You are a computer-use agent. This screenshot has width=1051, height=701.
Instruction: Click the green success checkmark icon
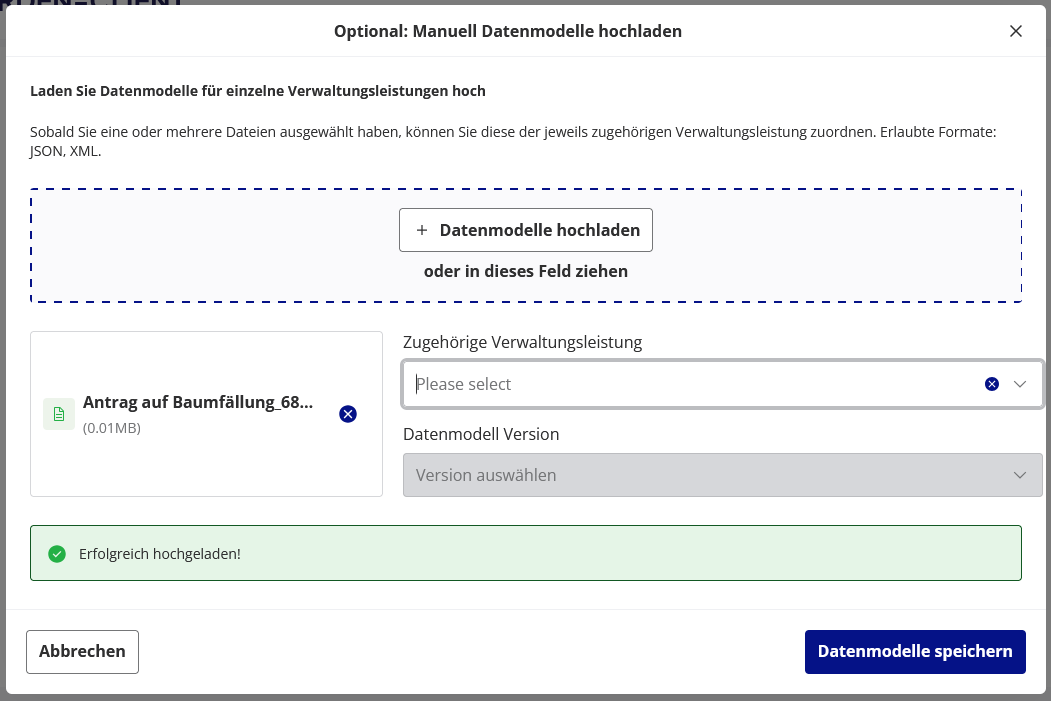coord(57,553)
